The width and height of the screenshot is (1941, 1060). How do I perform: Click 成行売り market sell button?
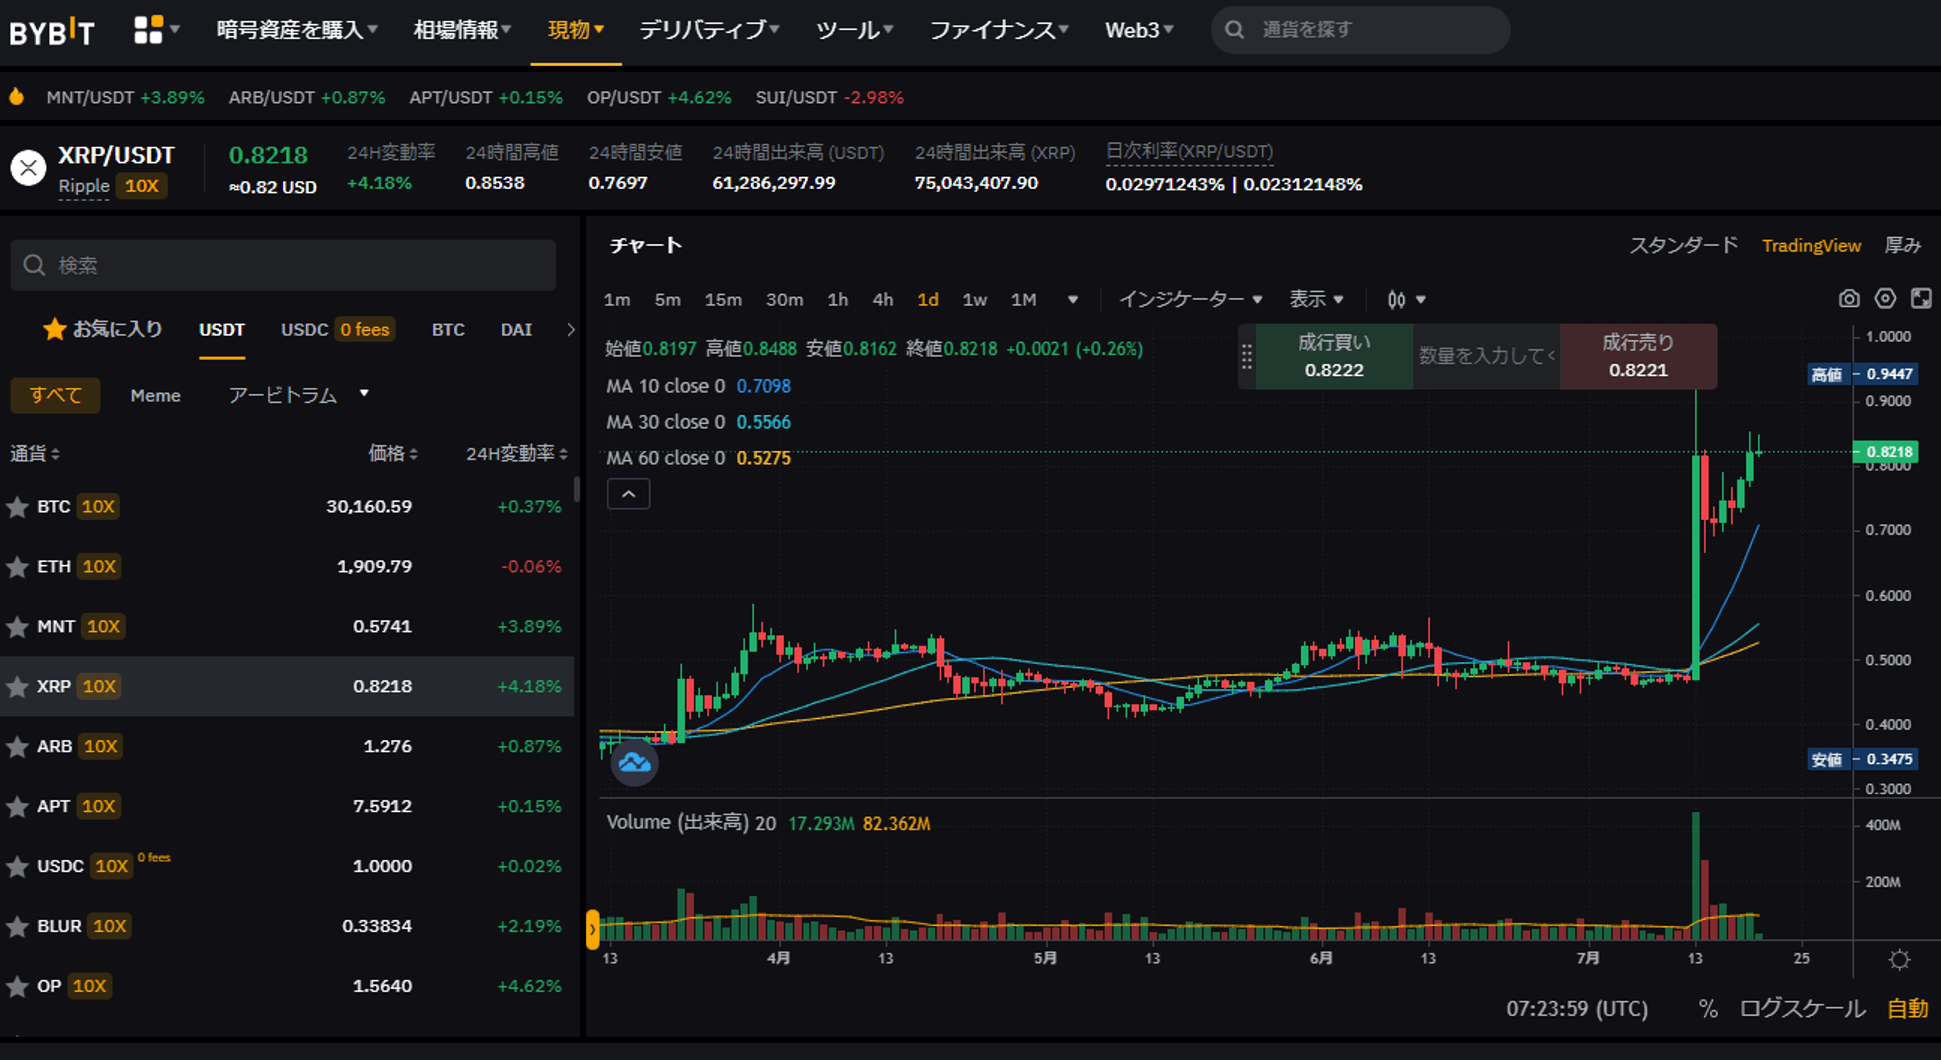point(1638,357)
